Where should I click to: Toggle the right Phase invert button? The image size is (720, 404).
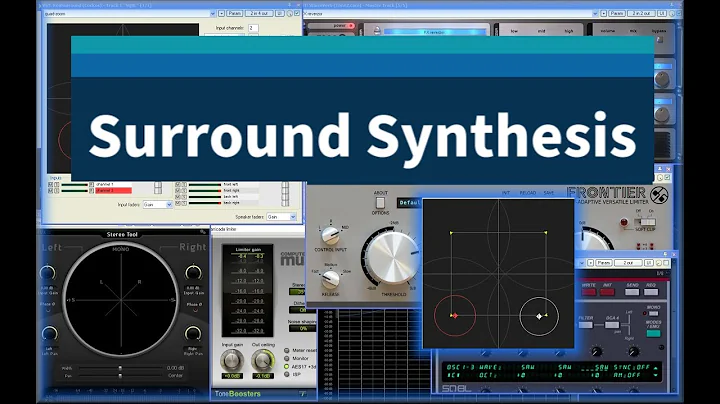(195, 310)
